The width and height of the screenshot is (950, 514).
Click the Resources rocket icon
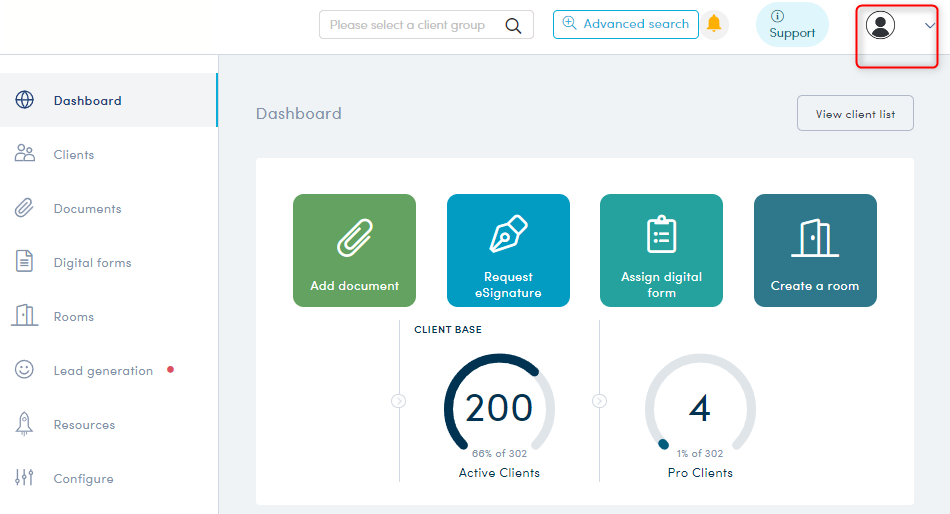pos(24,424)
